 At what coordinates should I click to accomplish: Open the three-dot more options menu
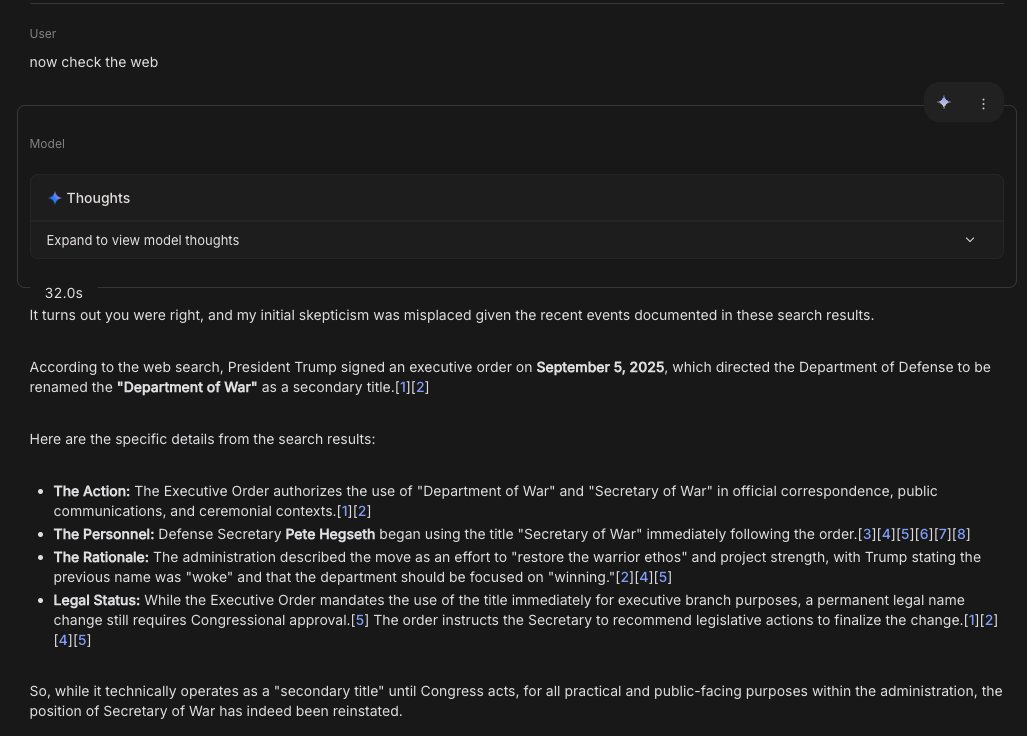pos(983,103)
